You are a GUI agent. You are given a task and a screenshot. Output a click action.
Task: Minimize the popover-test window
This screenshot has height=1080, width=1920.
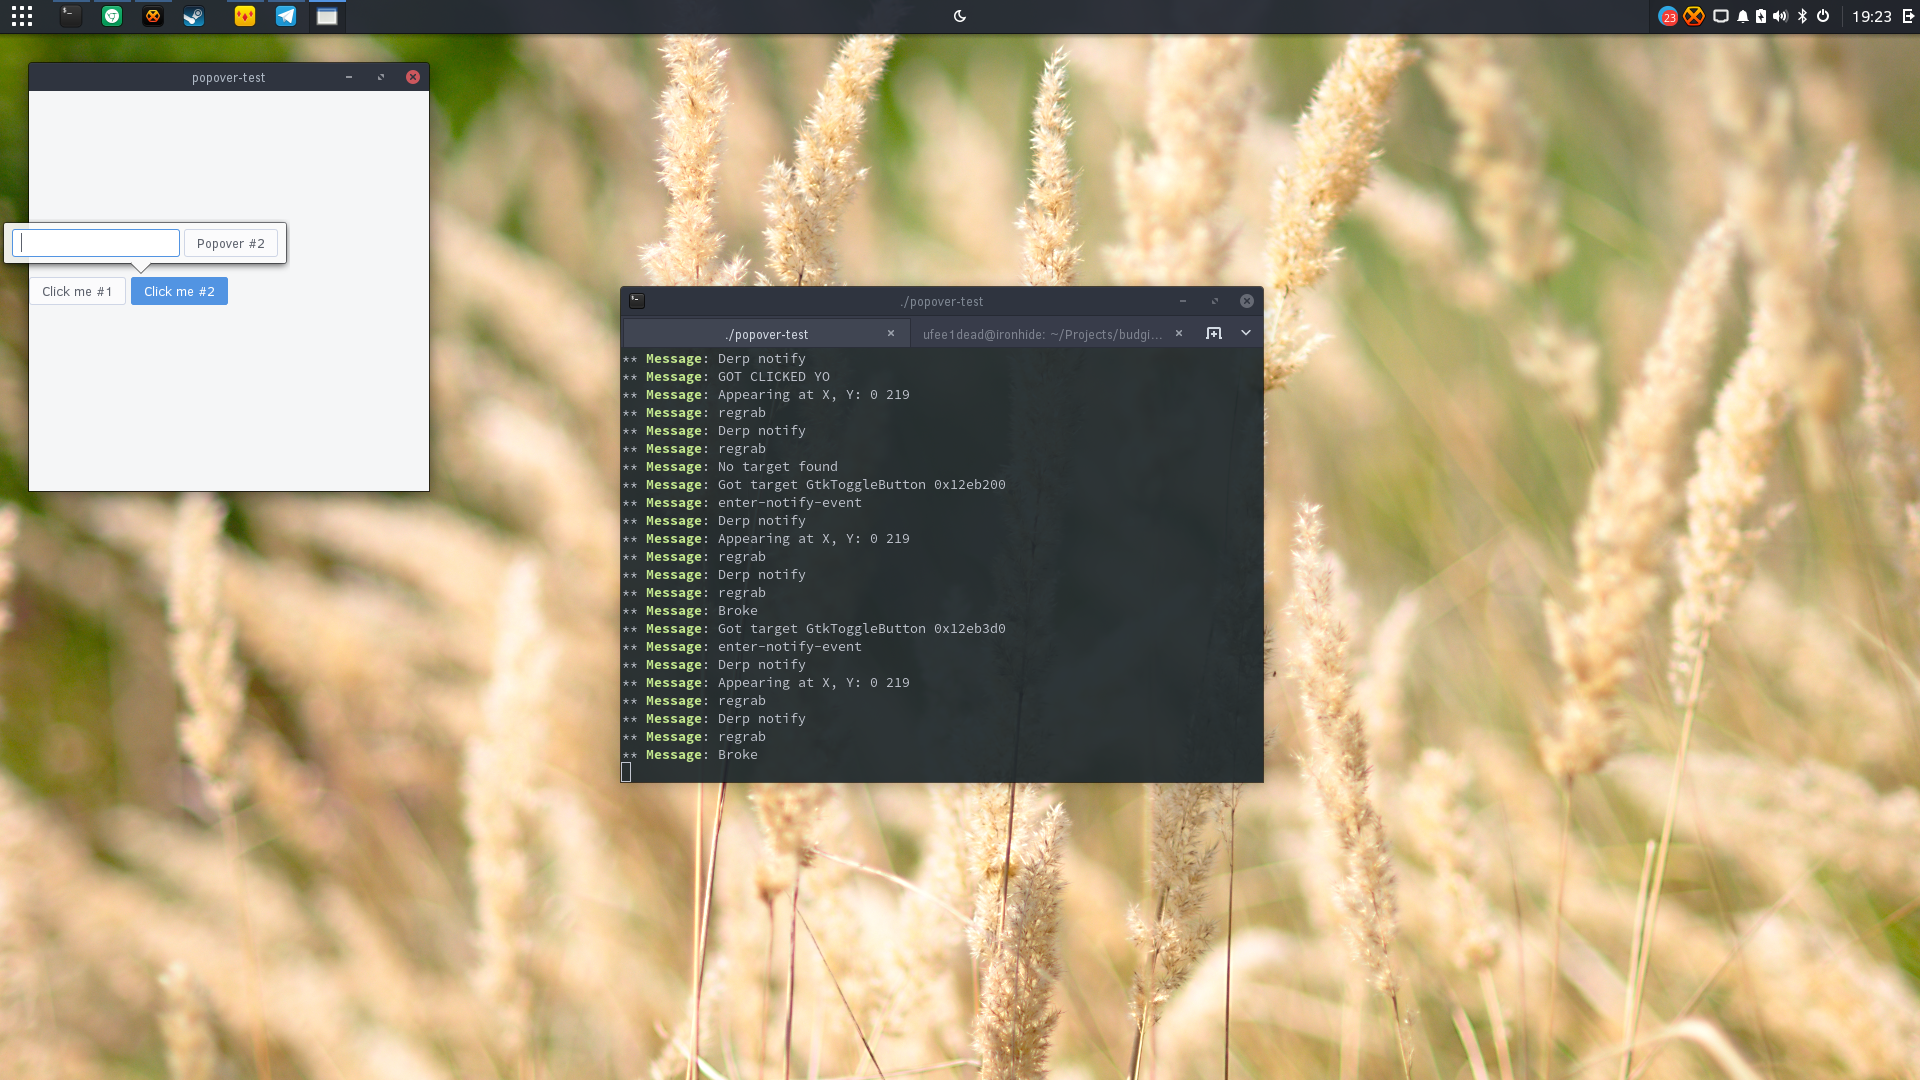[x=349, y=77]
